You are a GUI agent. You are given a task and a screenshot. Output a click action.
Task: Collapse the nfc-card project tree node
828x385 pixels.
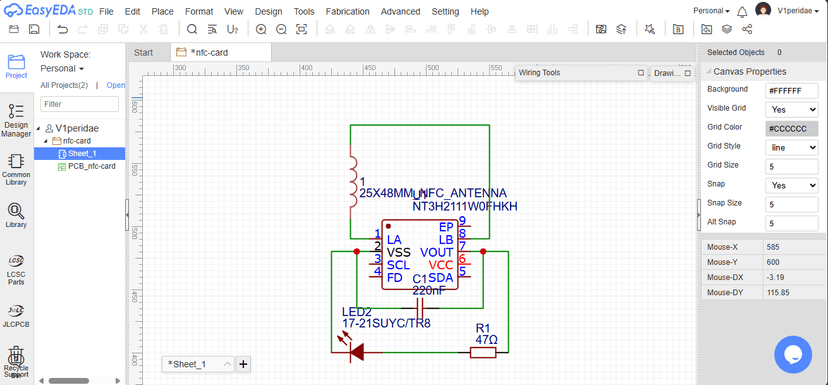pyautogui.click(x=45, y=141)
